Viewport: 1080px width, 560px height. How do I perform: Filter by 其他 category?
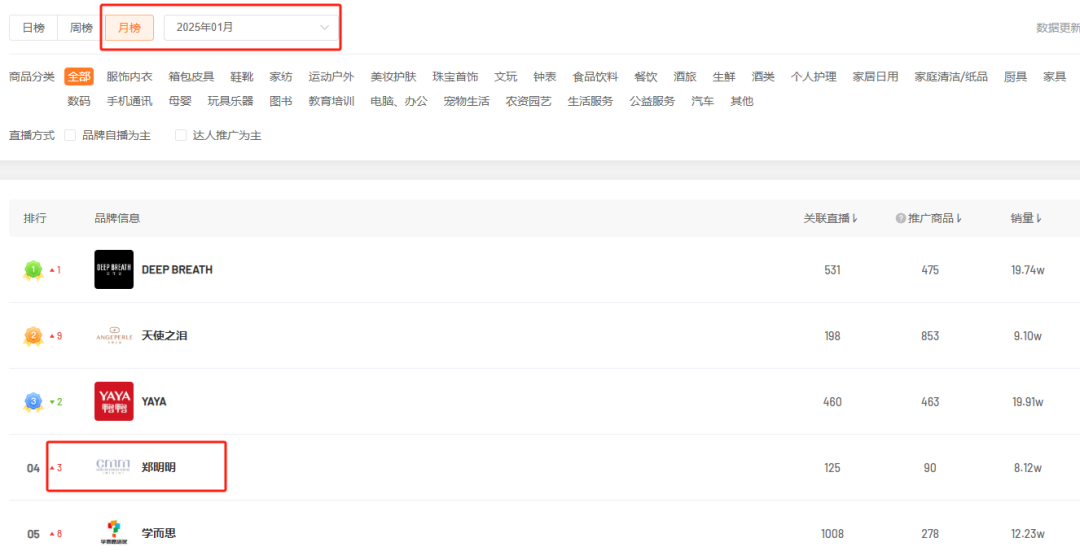(x=742, y=101)
